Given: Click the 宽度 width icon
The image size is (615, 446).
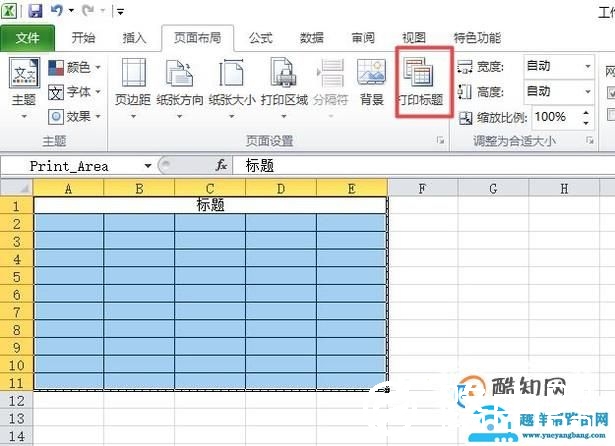Looking at the screenshot, I should 465,67.
